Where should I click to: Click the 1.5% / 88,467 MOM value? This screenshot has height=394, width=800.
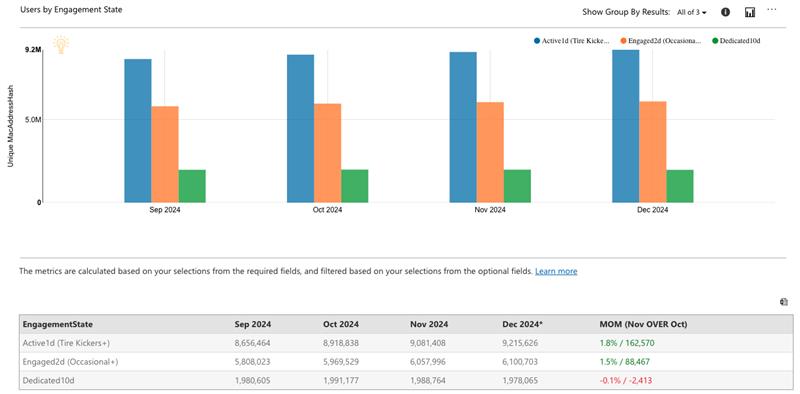(x=625, y=362)
